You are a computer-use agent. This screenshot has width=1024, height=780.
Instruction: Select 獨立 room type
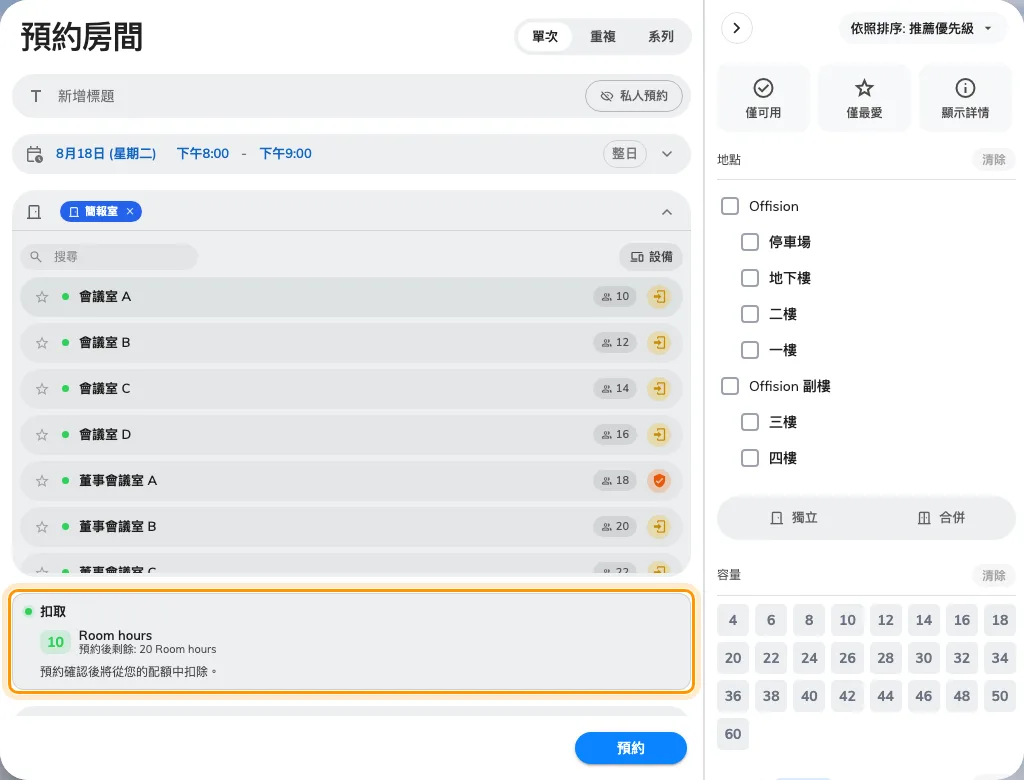793,518
